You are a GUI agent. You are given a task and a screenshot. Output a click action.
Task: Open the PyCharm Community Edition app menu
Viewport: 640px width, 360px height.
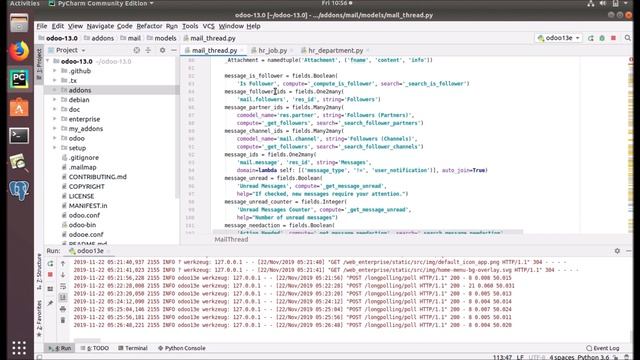point(101,3)
